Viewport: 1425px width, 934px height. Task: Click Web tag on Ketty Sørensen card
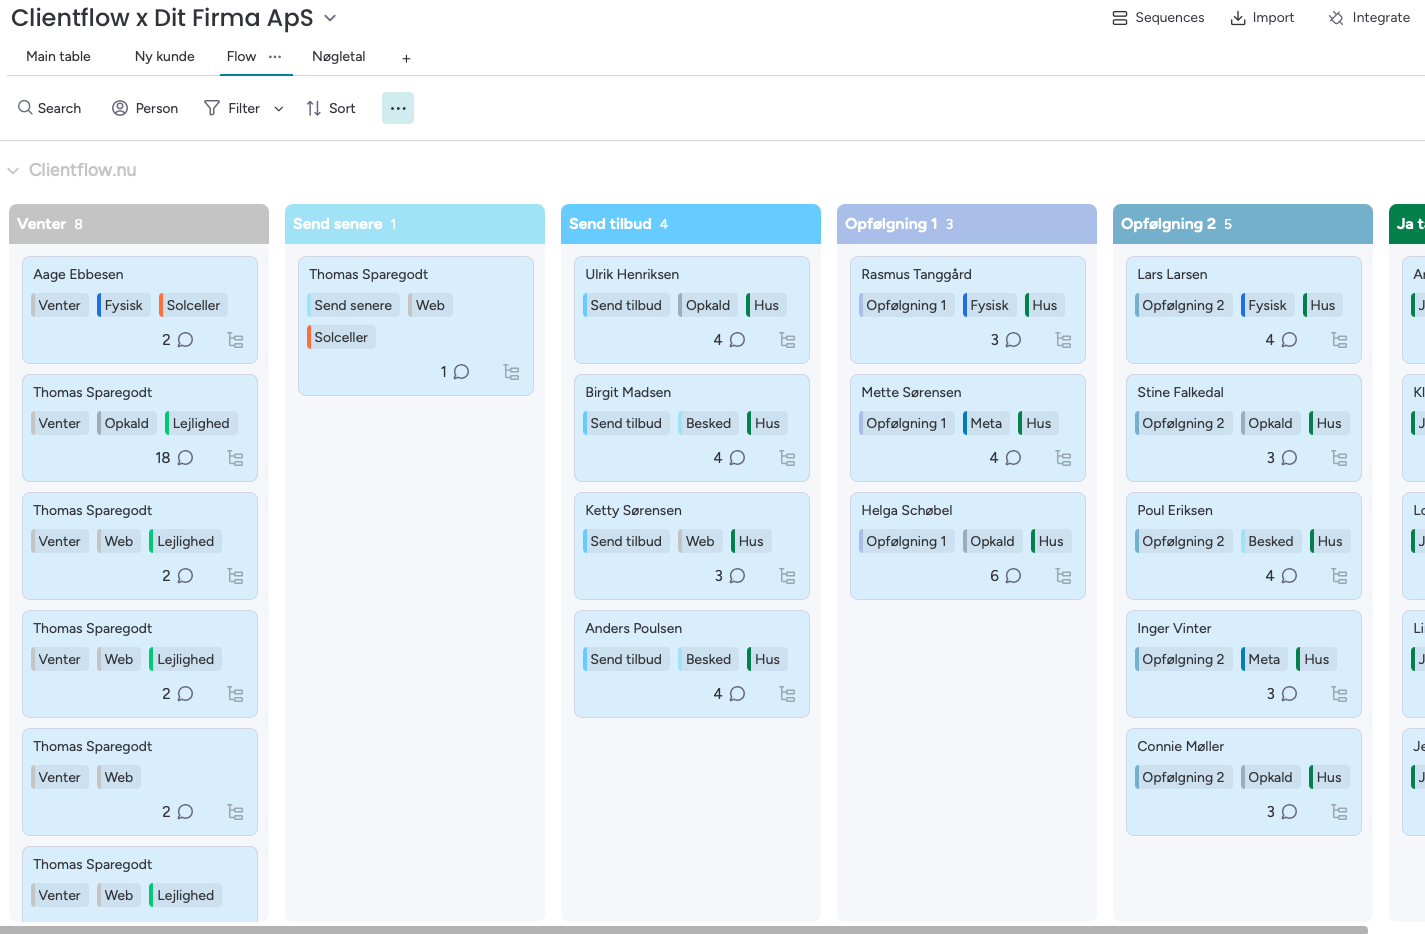click(700, 541)
